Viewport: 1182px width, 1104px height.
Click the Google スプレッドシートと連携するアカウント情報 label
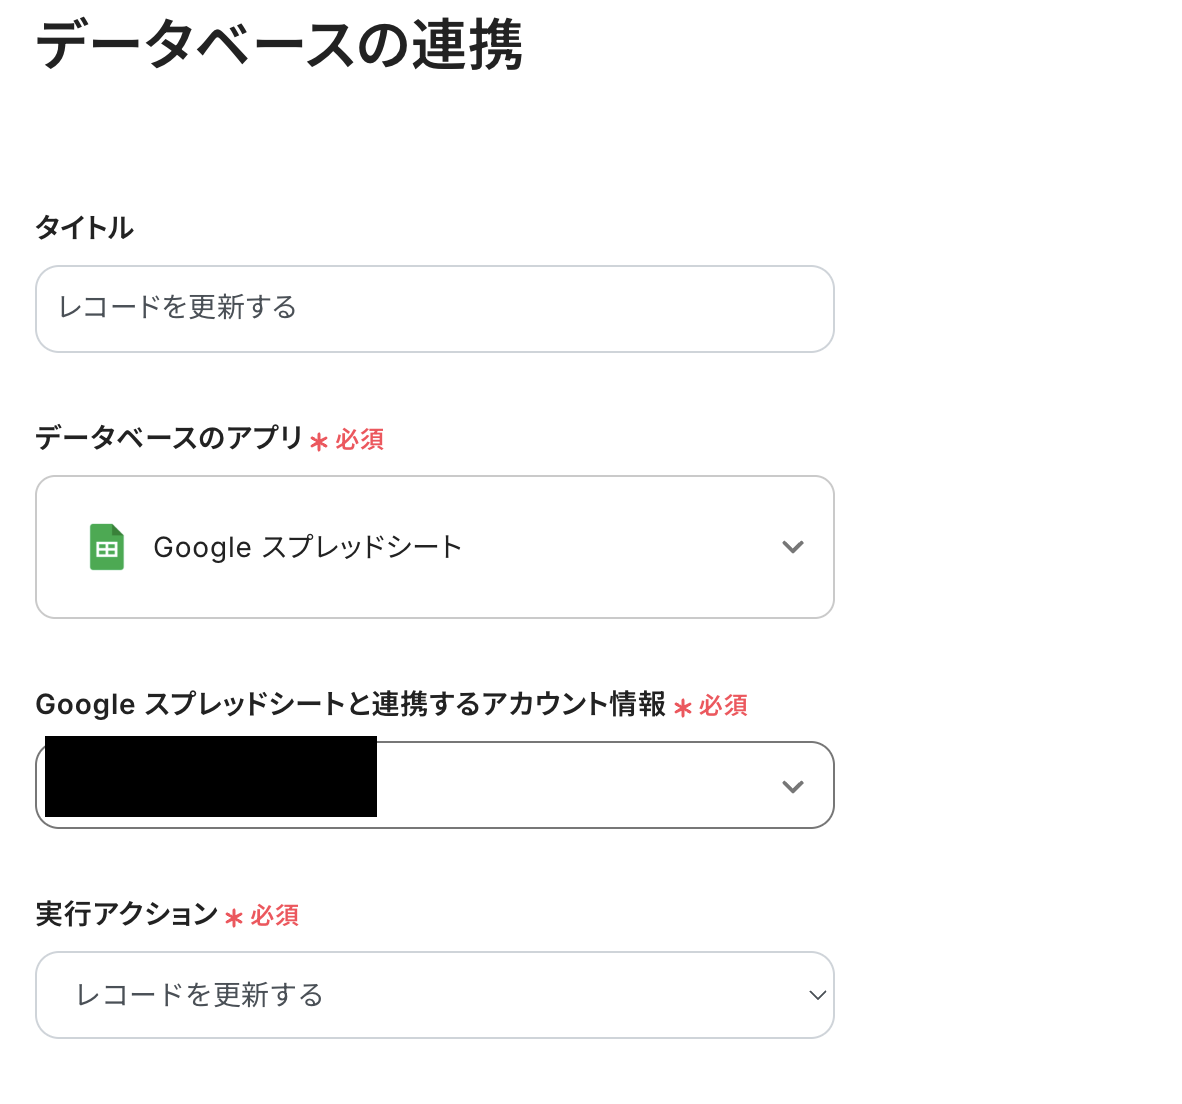tap(350, 704)
